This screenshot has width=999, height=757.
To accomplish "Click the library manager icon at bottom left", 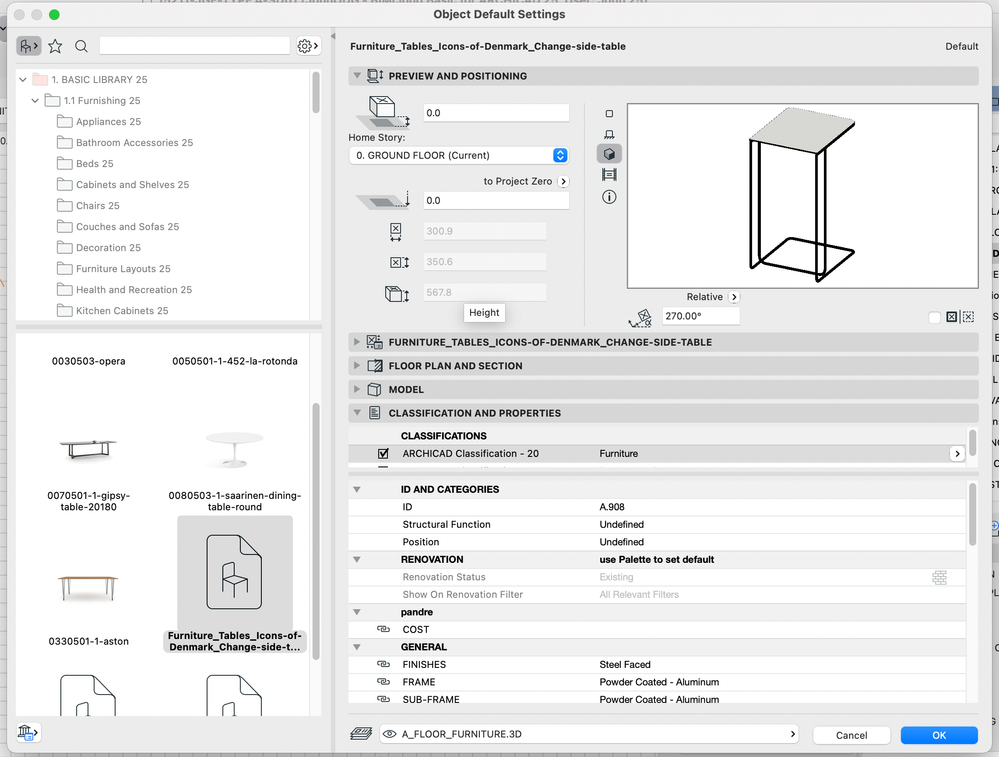I will tap(28, 733).
